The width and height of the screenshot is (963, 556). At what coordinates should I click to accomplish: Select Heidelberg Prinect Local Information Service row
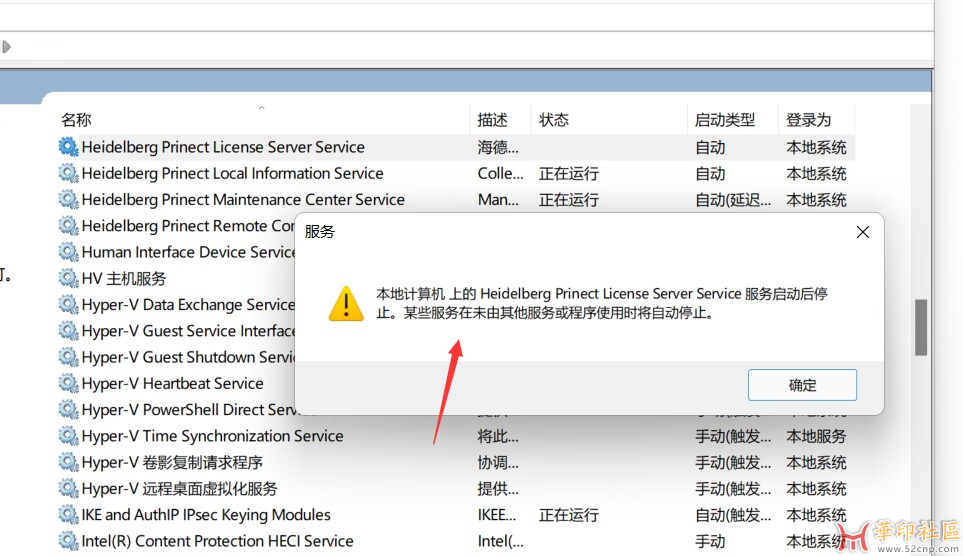(454, 173)
